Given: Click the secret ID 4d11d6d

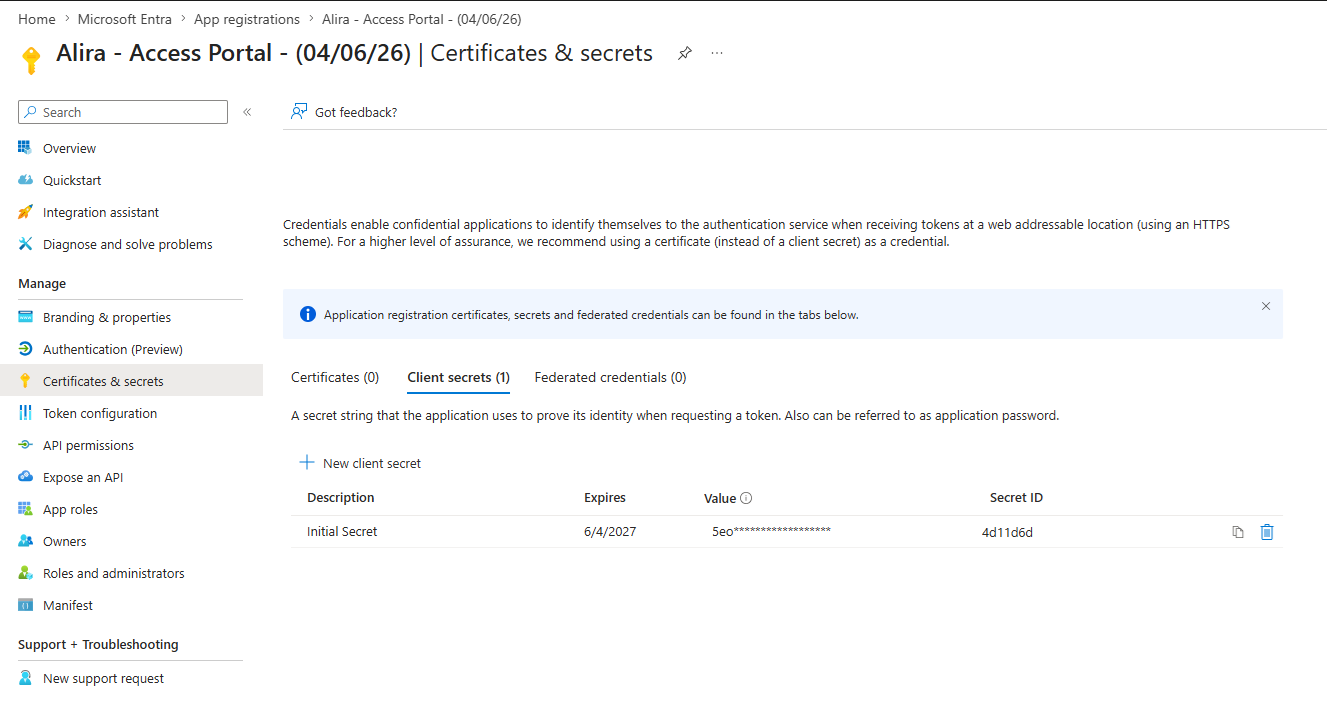Looking at the screenshot, I should [x=1007, y=533].
